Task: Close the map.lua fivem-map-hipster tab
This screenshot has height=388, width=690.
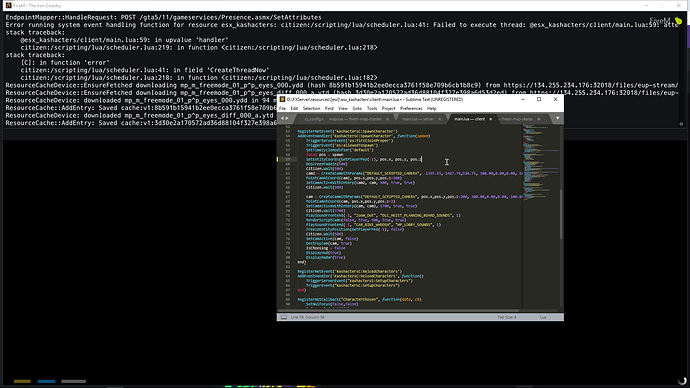Action: click(387, 119)
